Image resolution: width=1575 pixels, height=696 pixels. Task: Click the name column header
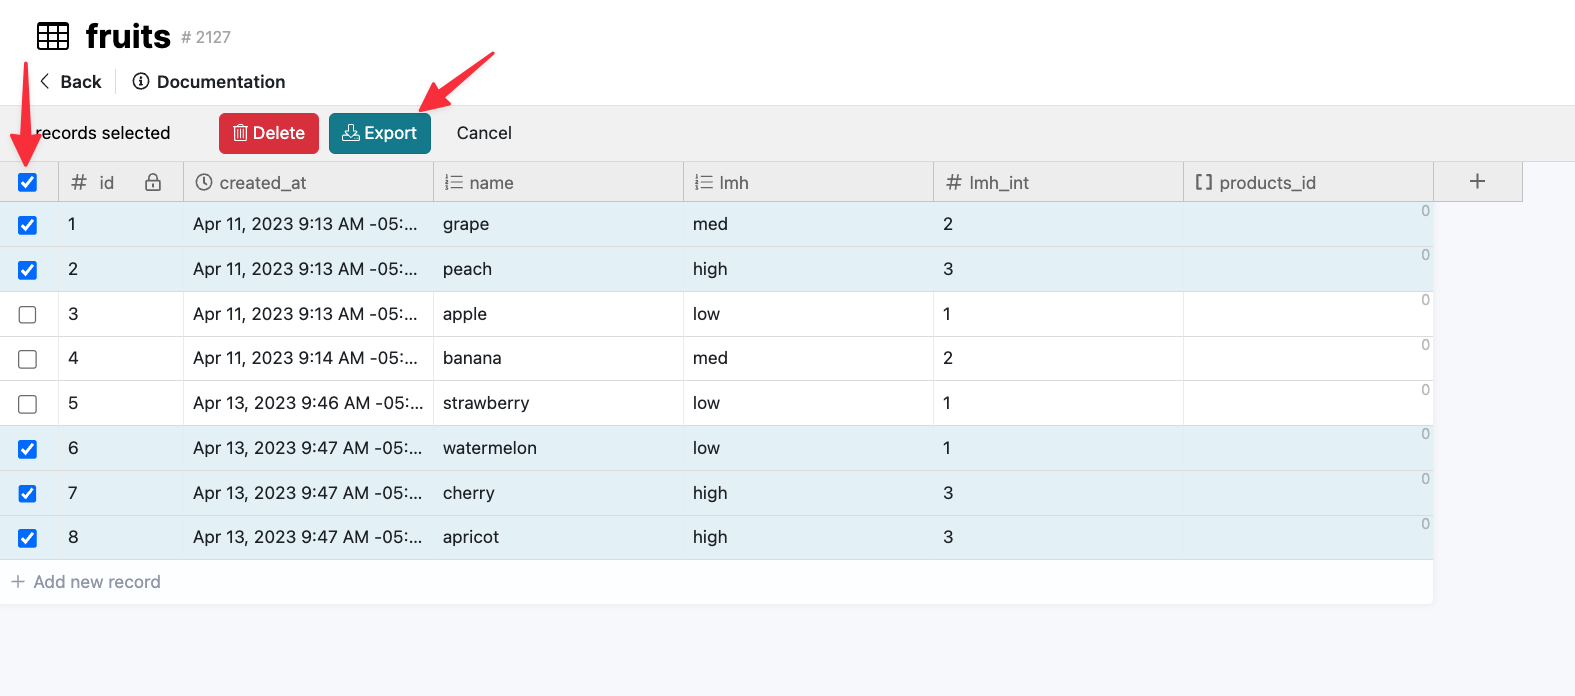(x=558, y=182)
